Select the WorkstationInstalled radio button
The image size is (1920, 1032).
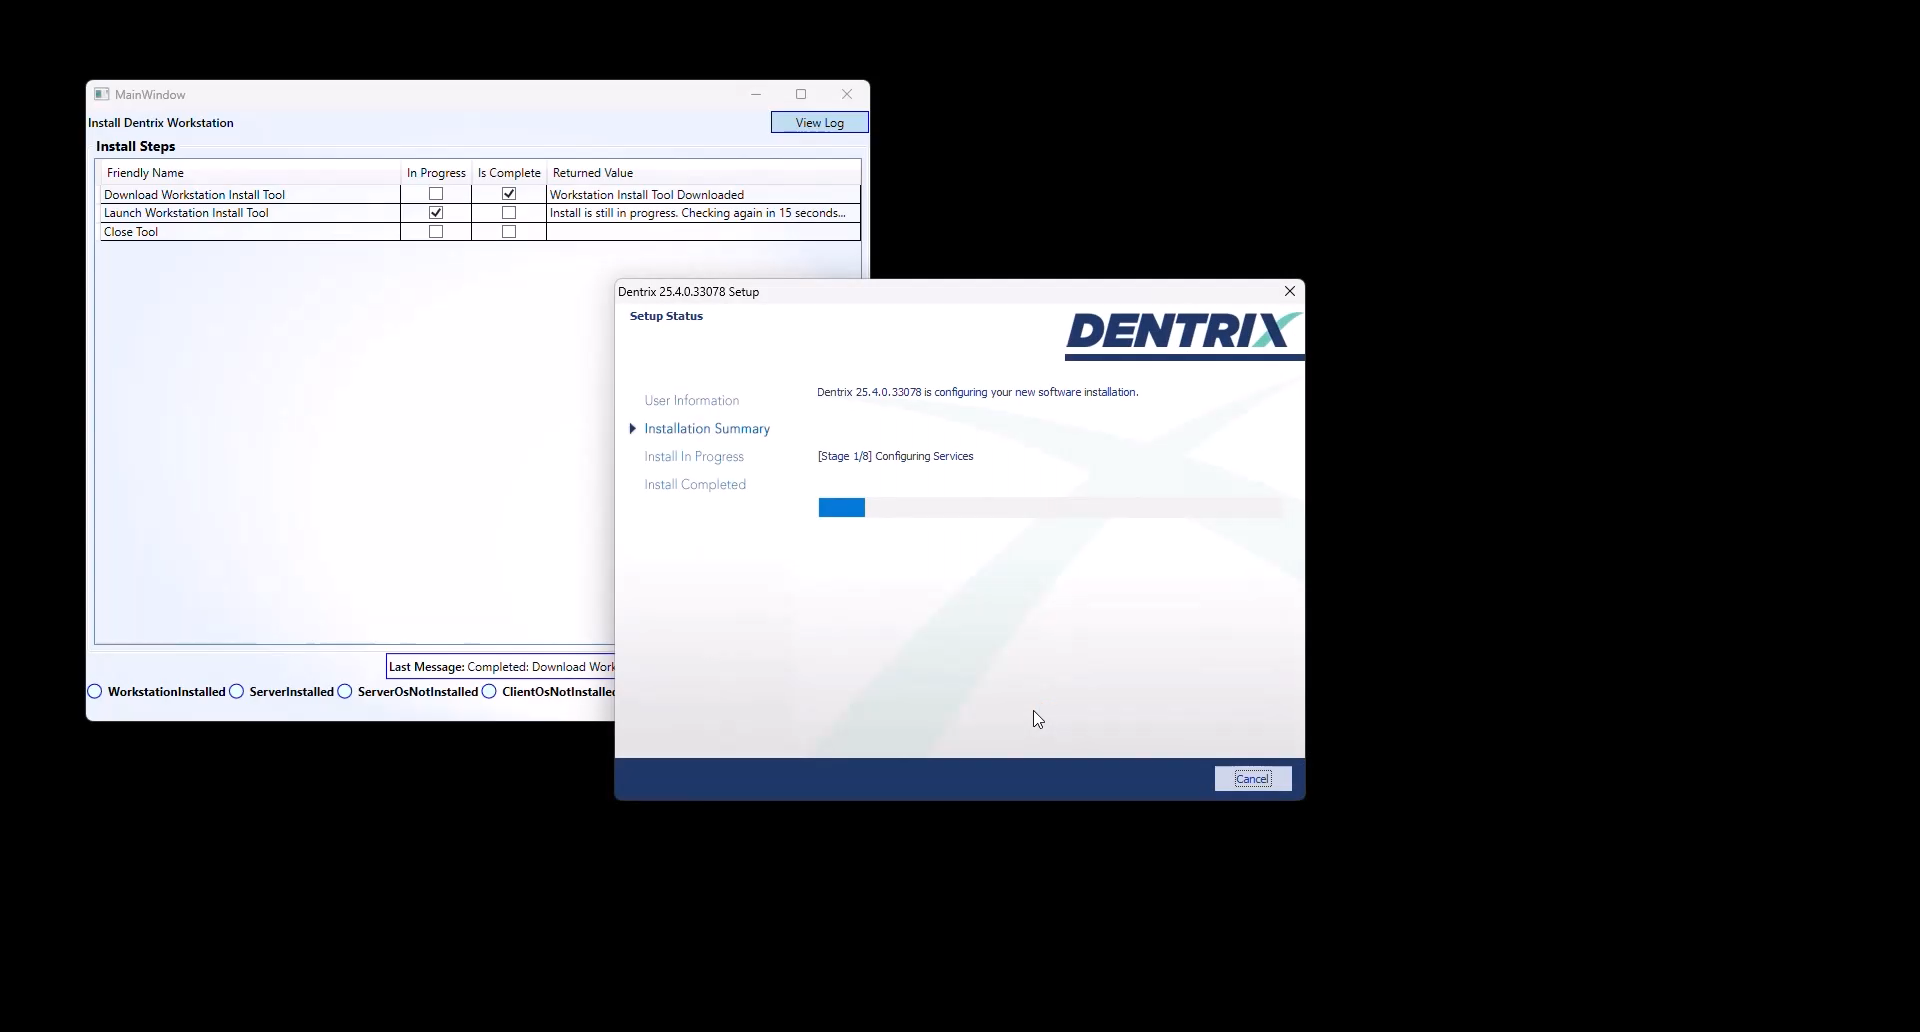[x=95, y=692]
